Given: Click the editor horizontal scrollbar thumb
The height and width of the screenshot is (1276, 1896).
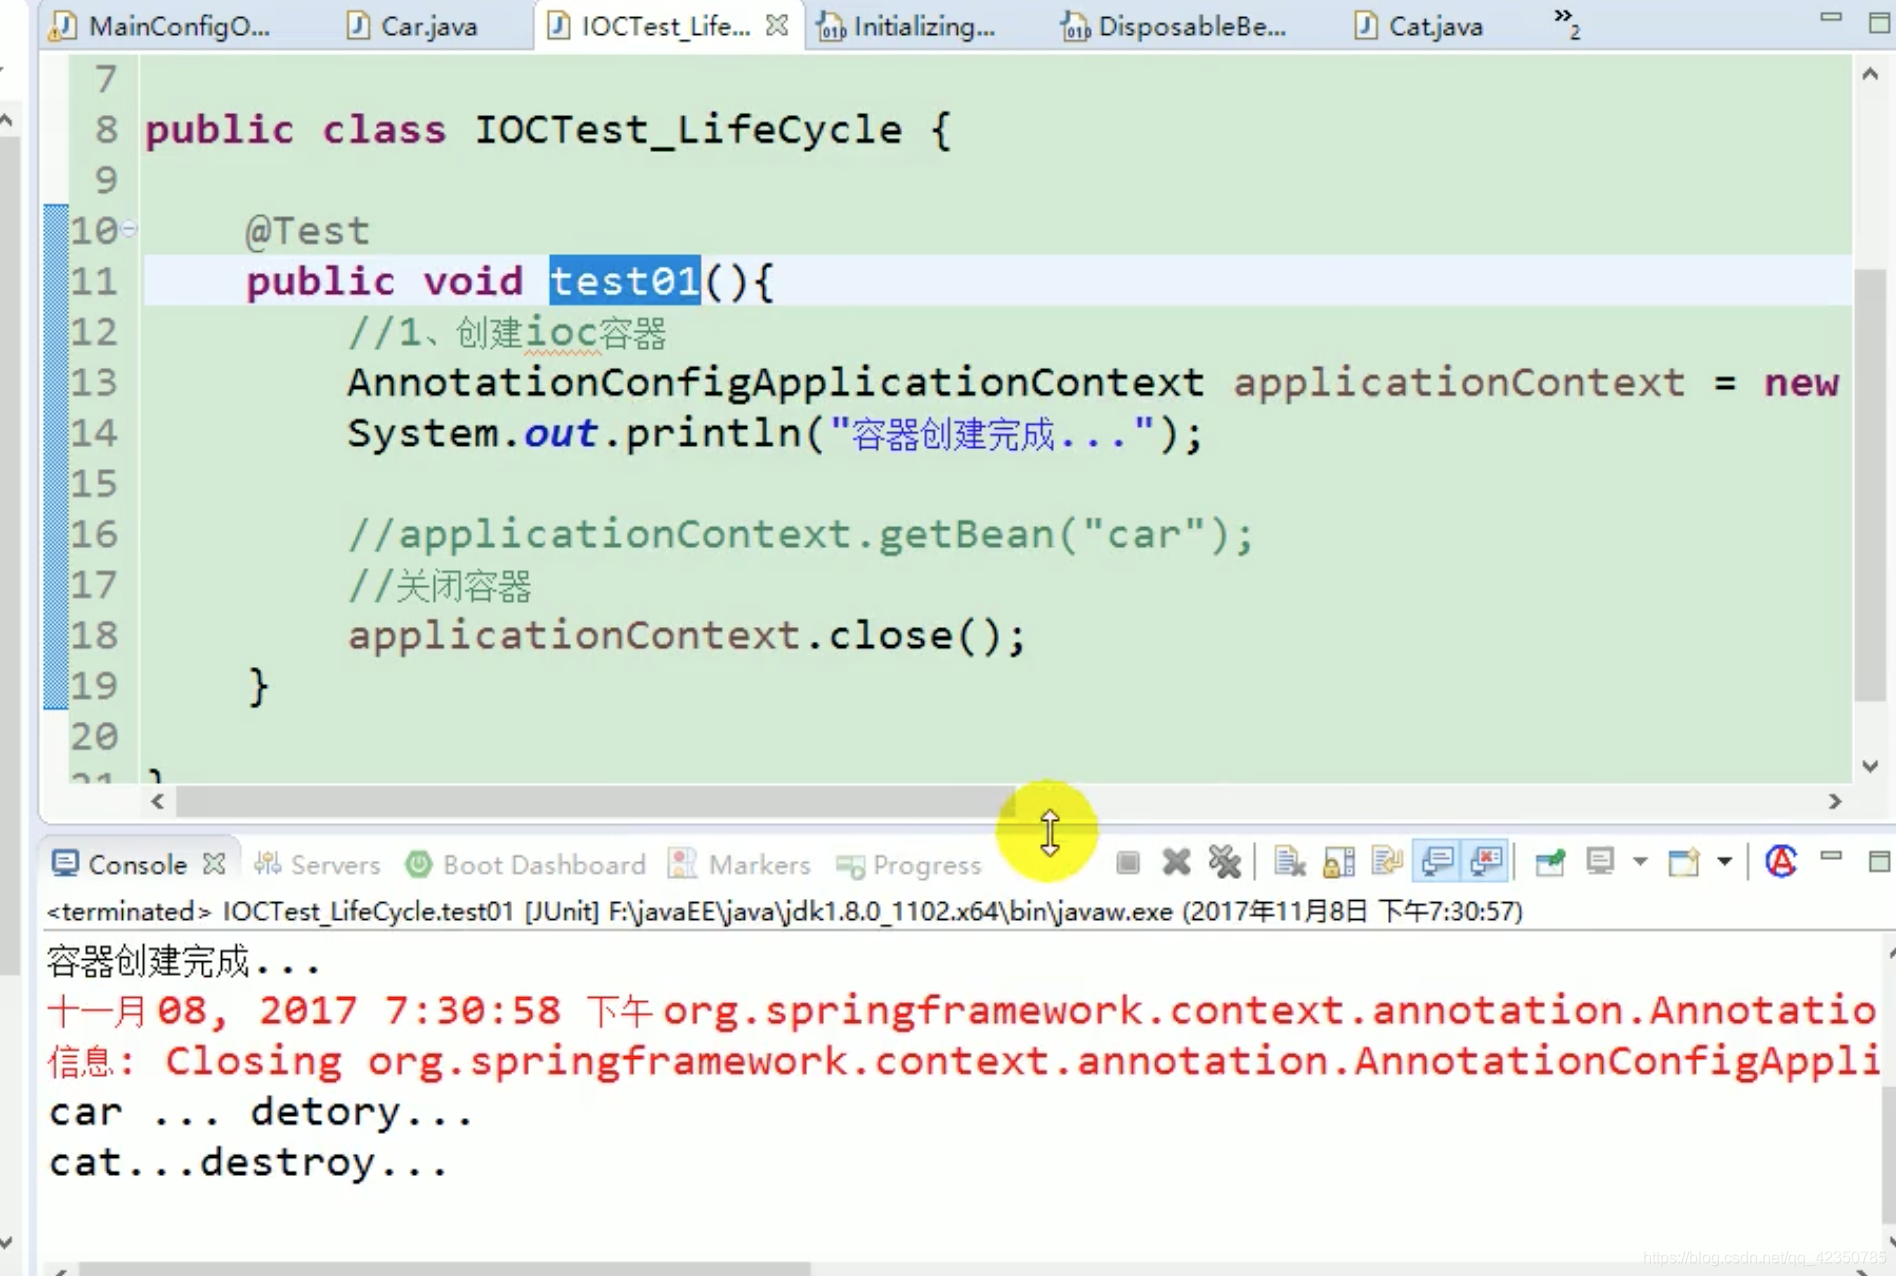Looking at the screenshot, I should click(595, 801).
